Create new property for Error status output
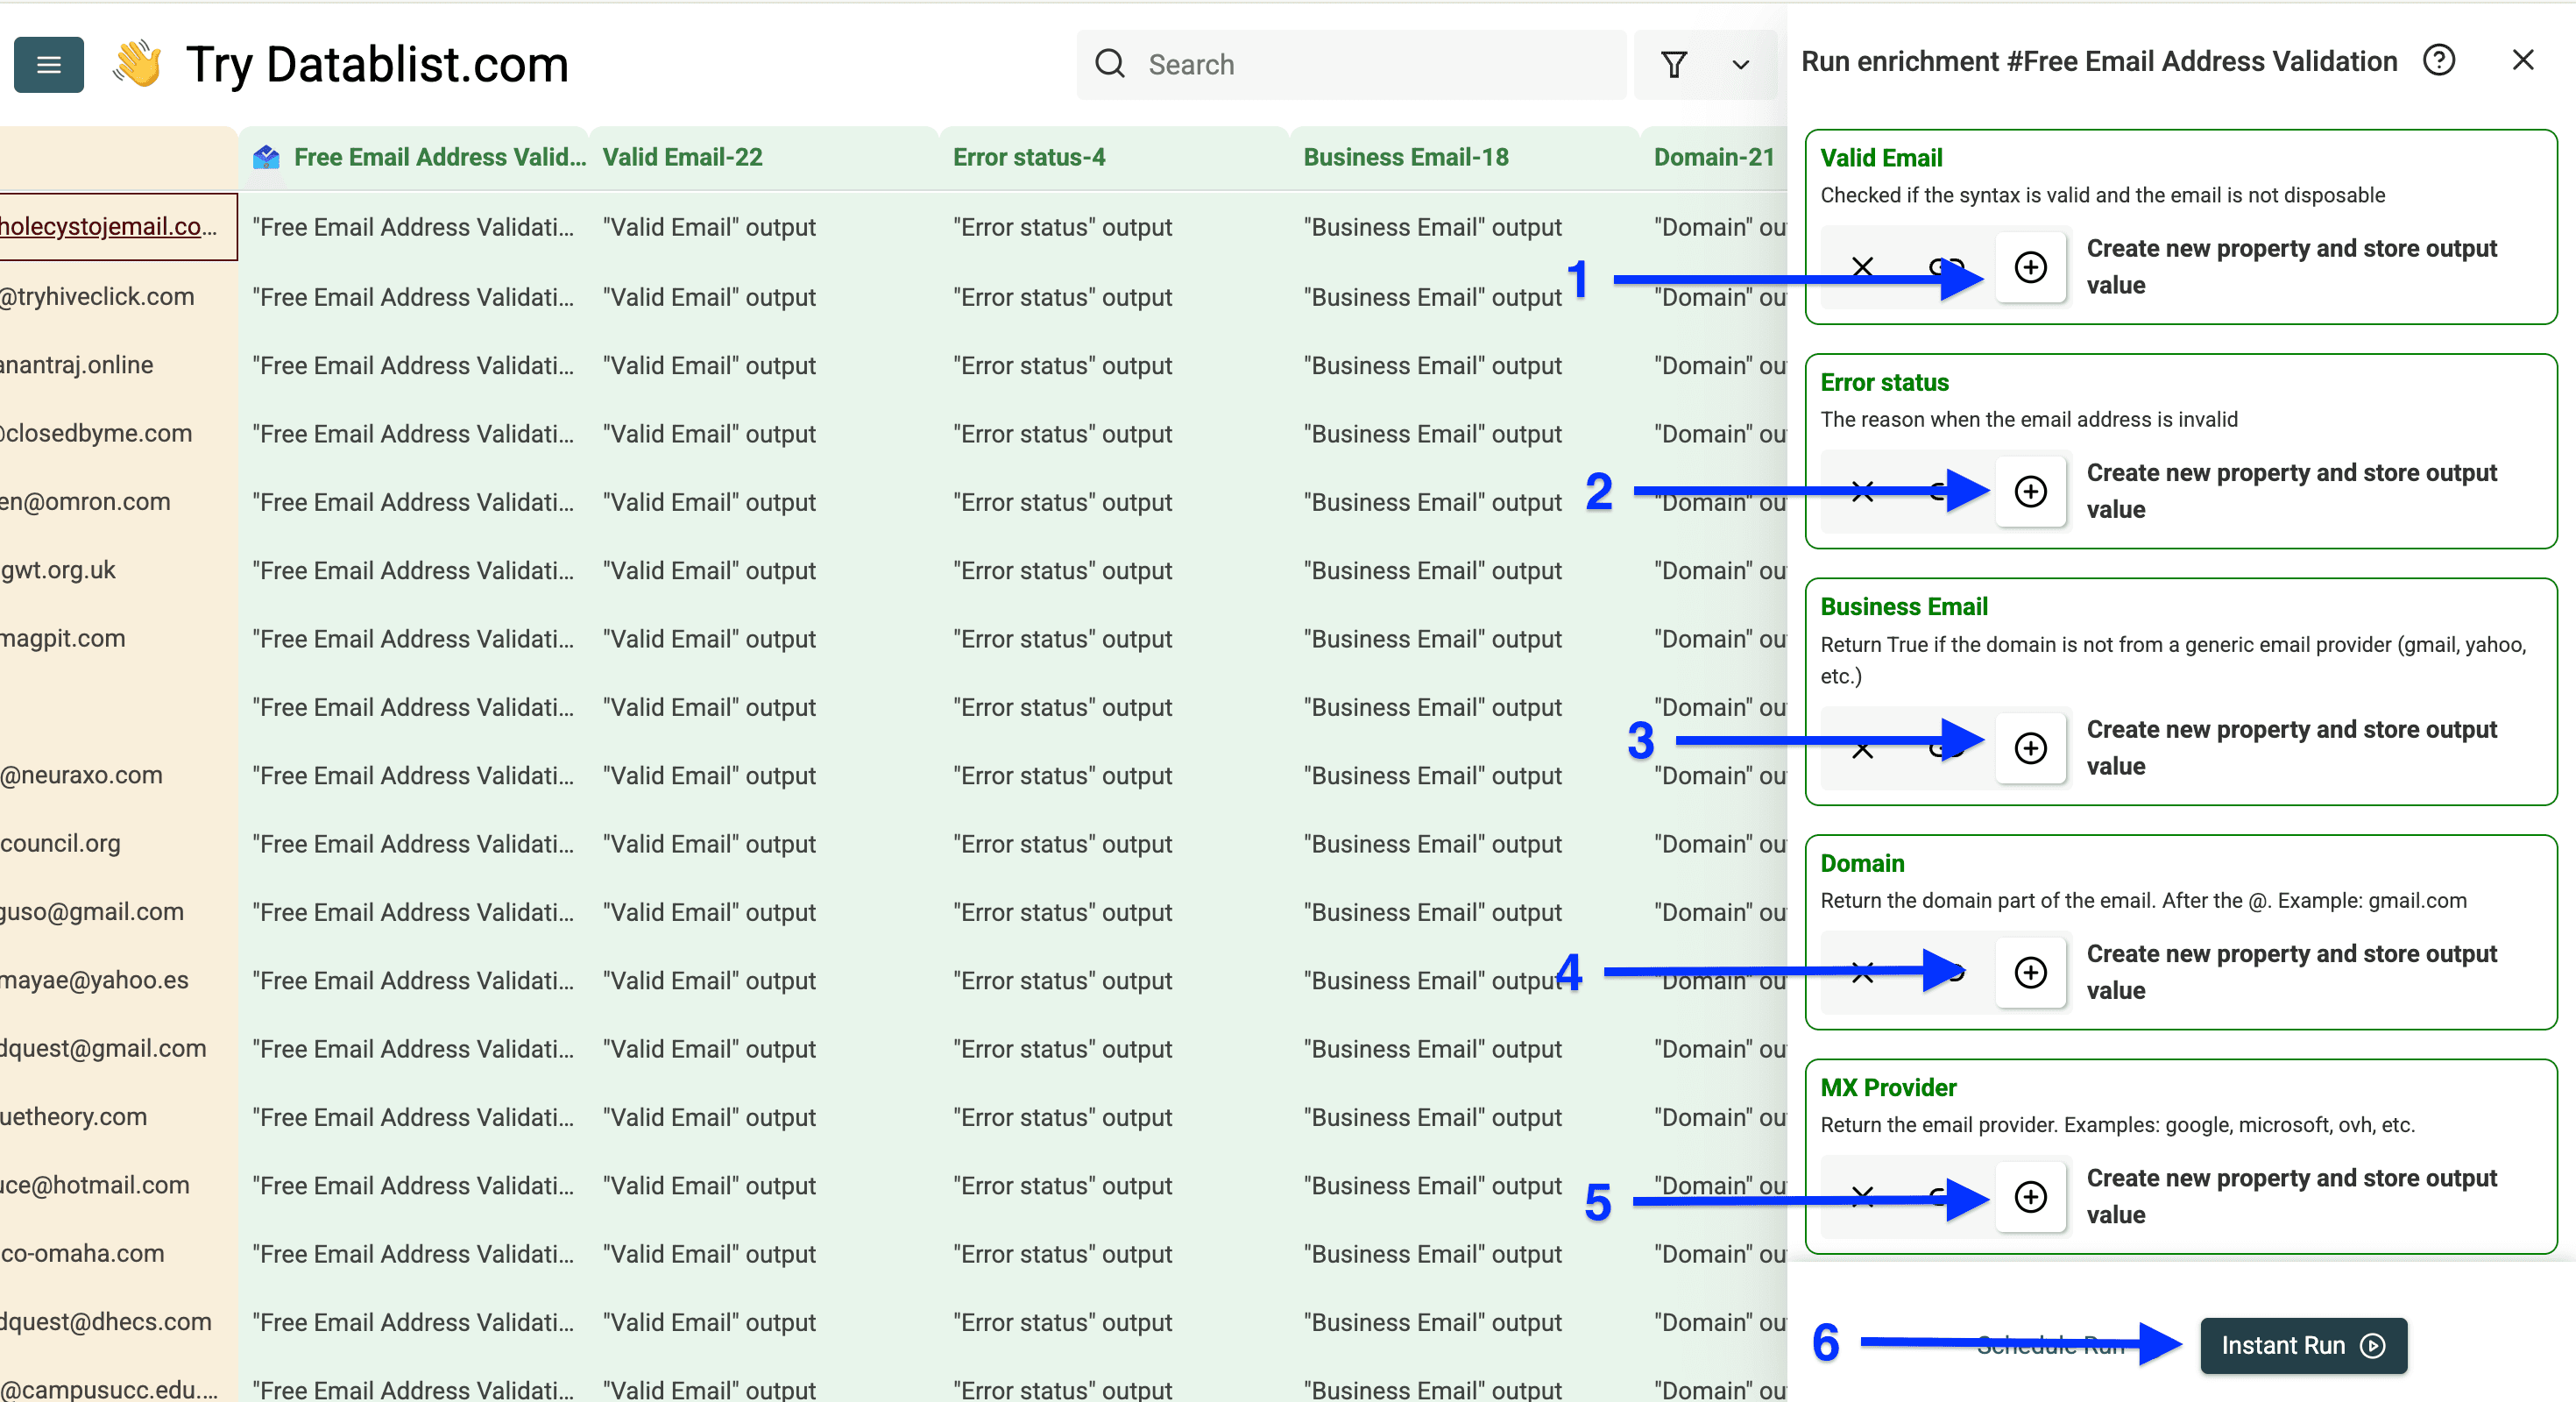The image size is (2576, 1402). point(2030,492)
